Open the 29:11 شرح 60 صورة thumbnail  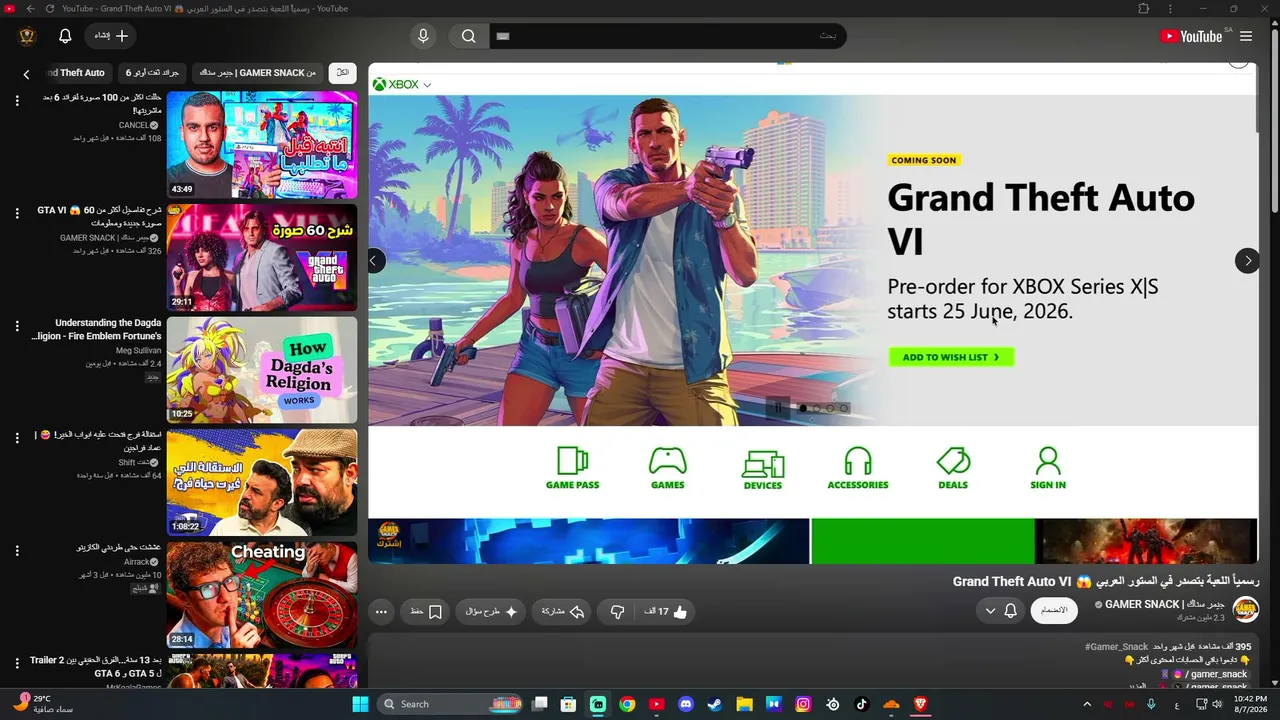click(x=262, y=258)
